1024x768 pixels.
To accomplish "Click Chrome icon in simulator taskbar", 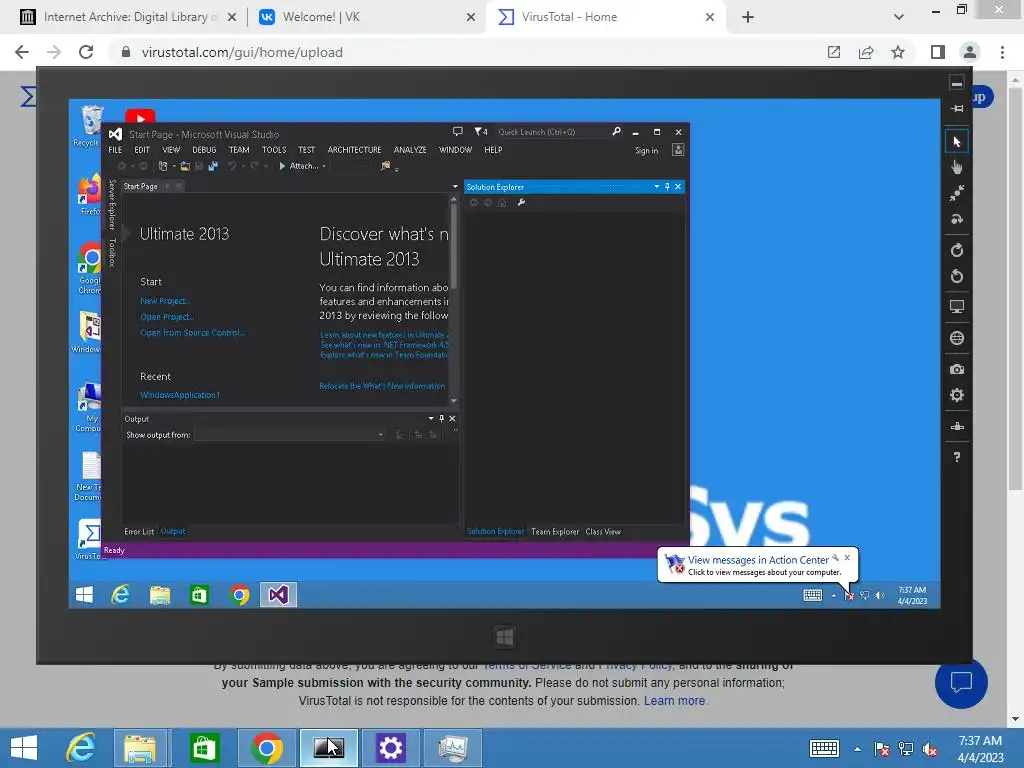I will coord(240,595).
